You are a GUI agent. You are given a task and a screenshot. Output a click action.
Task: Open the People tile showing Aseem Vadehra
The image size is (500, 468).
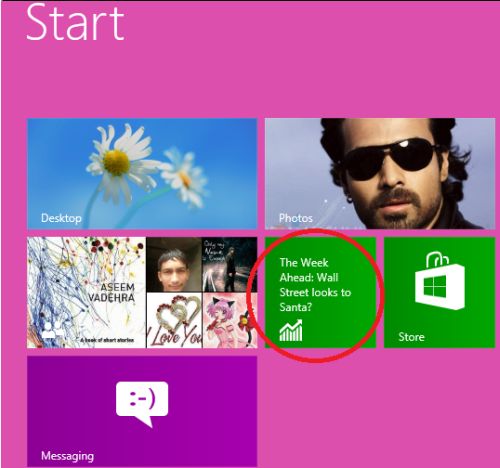[x=142, y=292]
